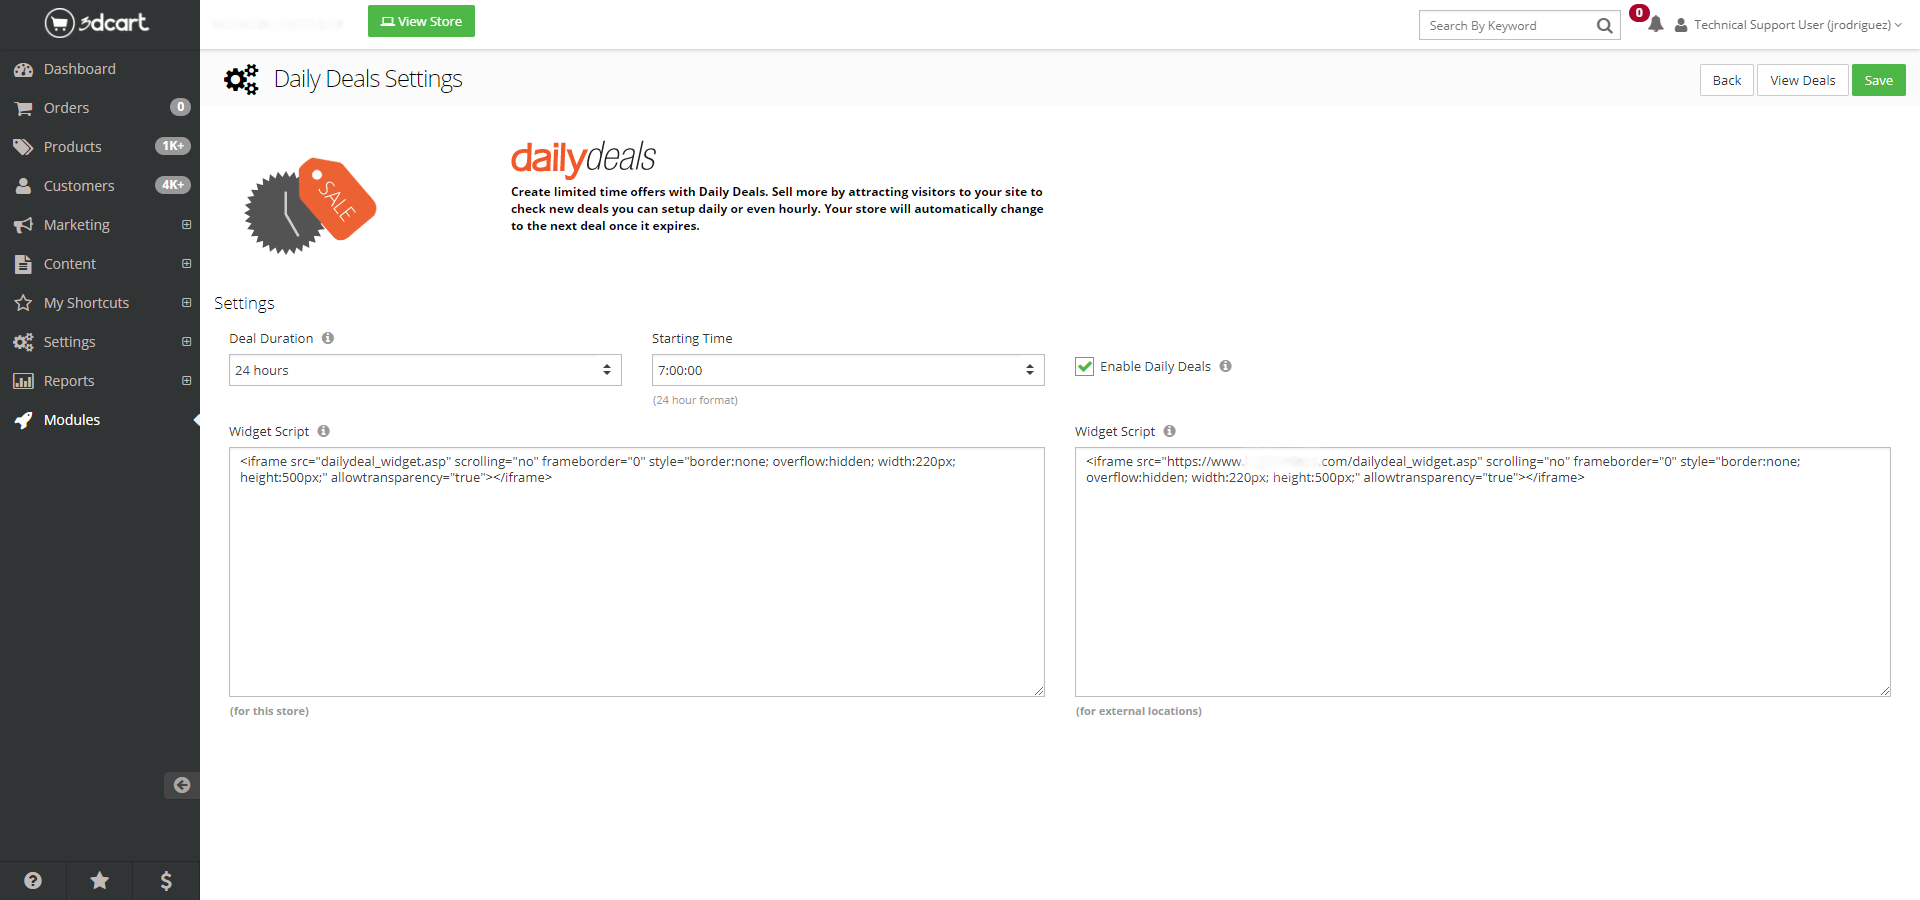
Task: Open the Deal Duration dropdown
Action: click(x=425, y=370)
